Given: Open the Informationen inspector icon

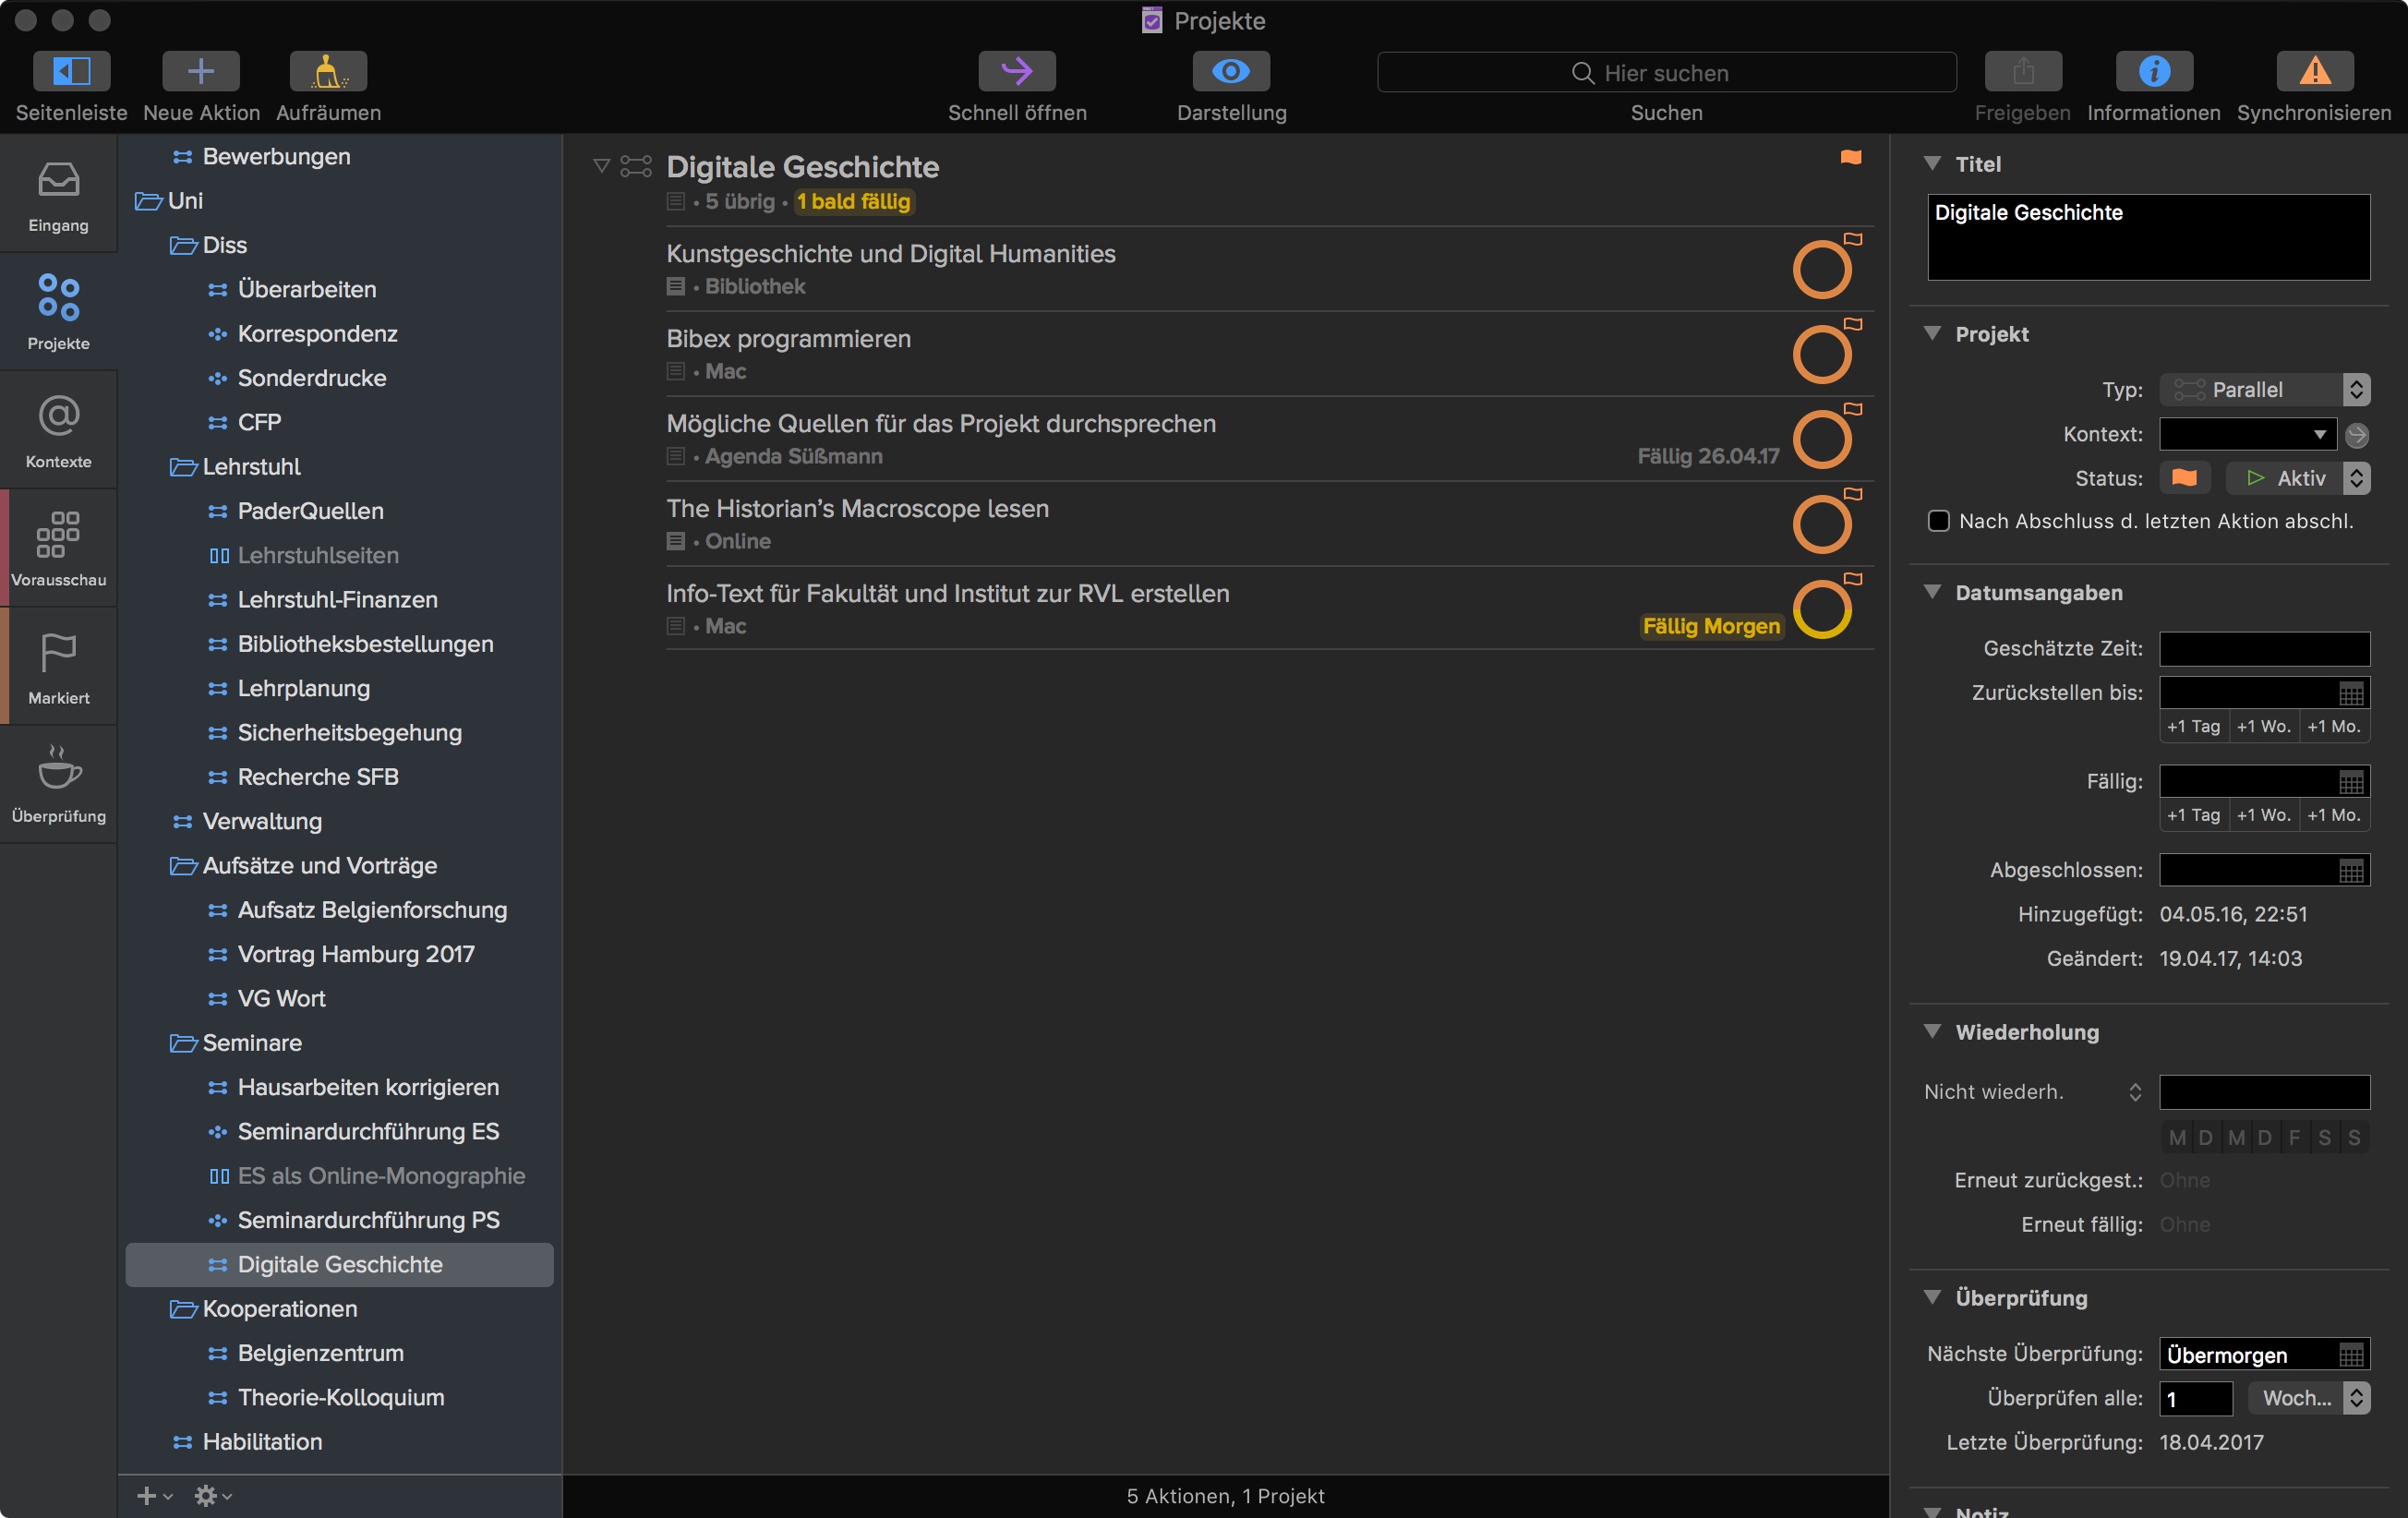Looking at the screenshot, I should (2153, 71).
